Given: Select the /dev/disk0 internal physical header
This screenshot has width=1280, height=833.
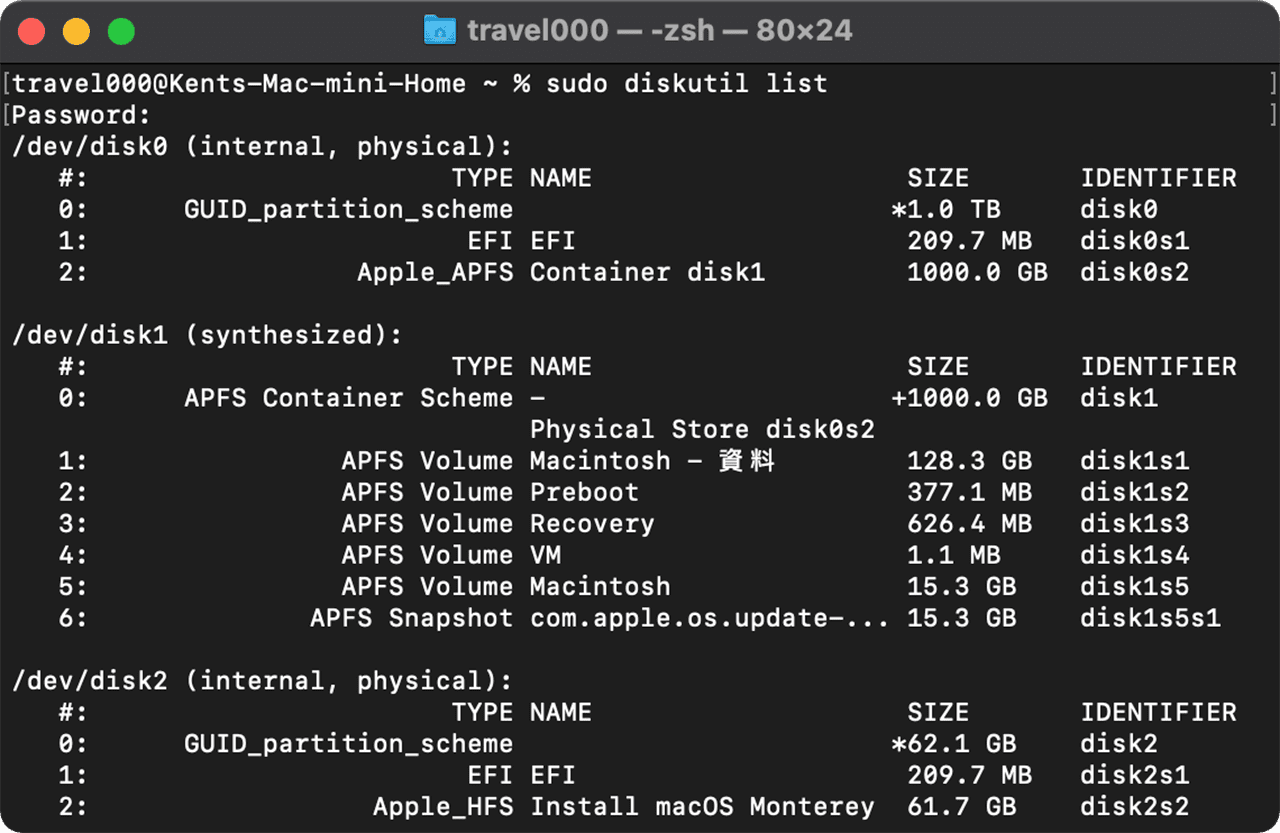Looking at the screenshot, I should 262,145.
